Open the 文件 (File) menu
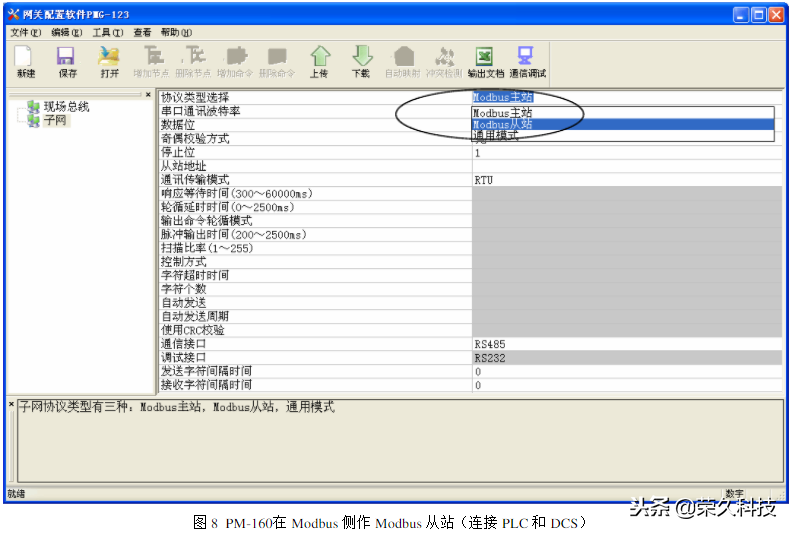This screenshot has width=792, height=533. tap(19, 32)
